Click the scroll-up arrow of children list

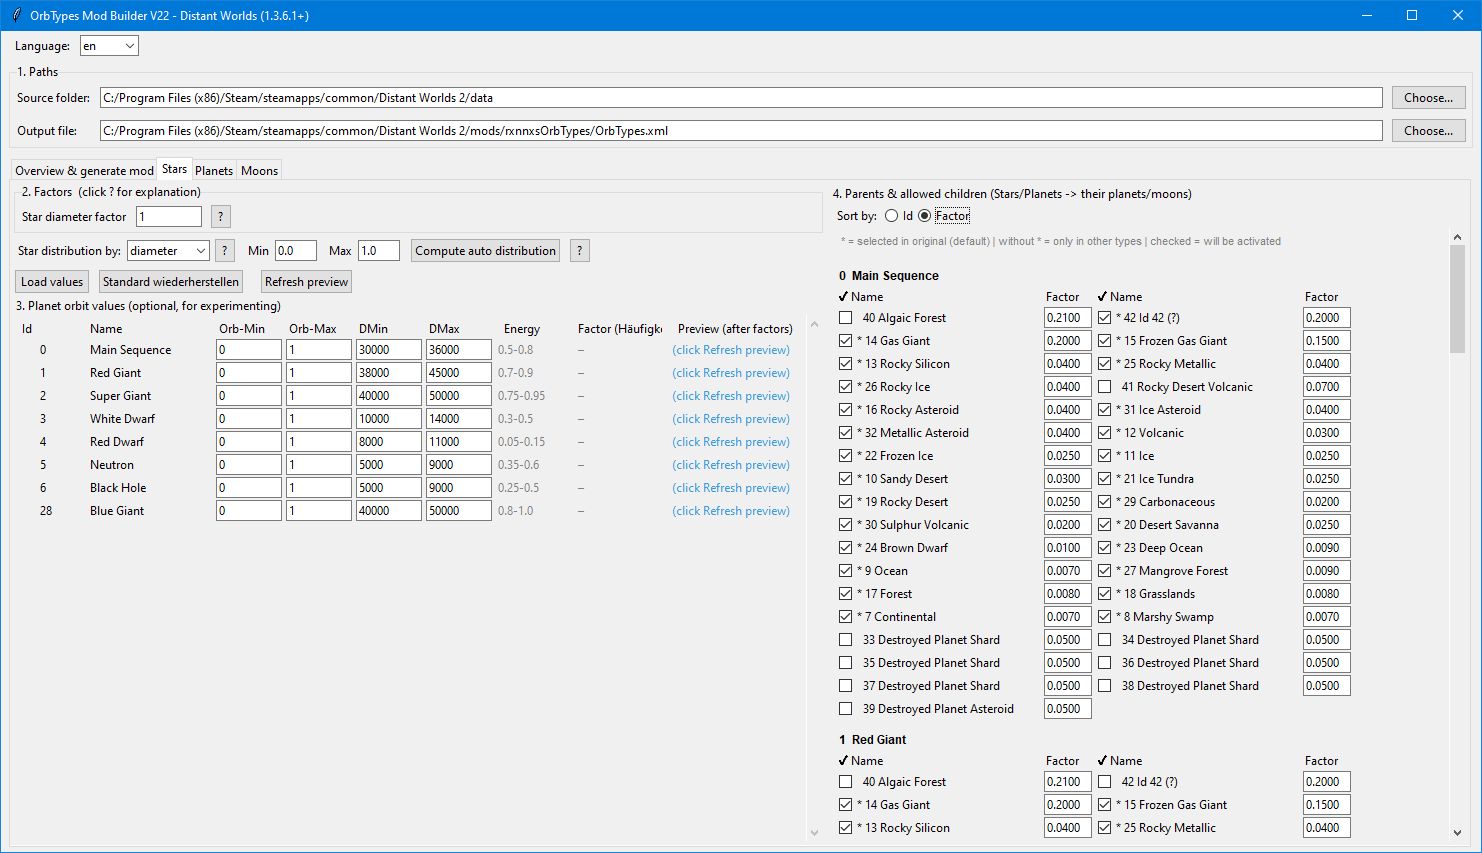(1457, 237)
